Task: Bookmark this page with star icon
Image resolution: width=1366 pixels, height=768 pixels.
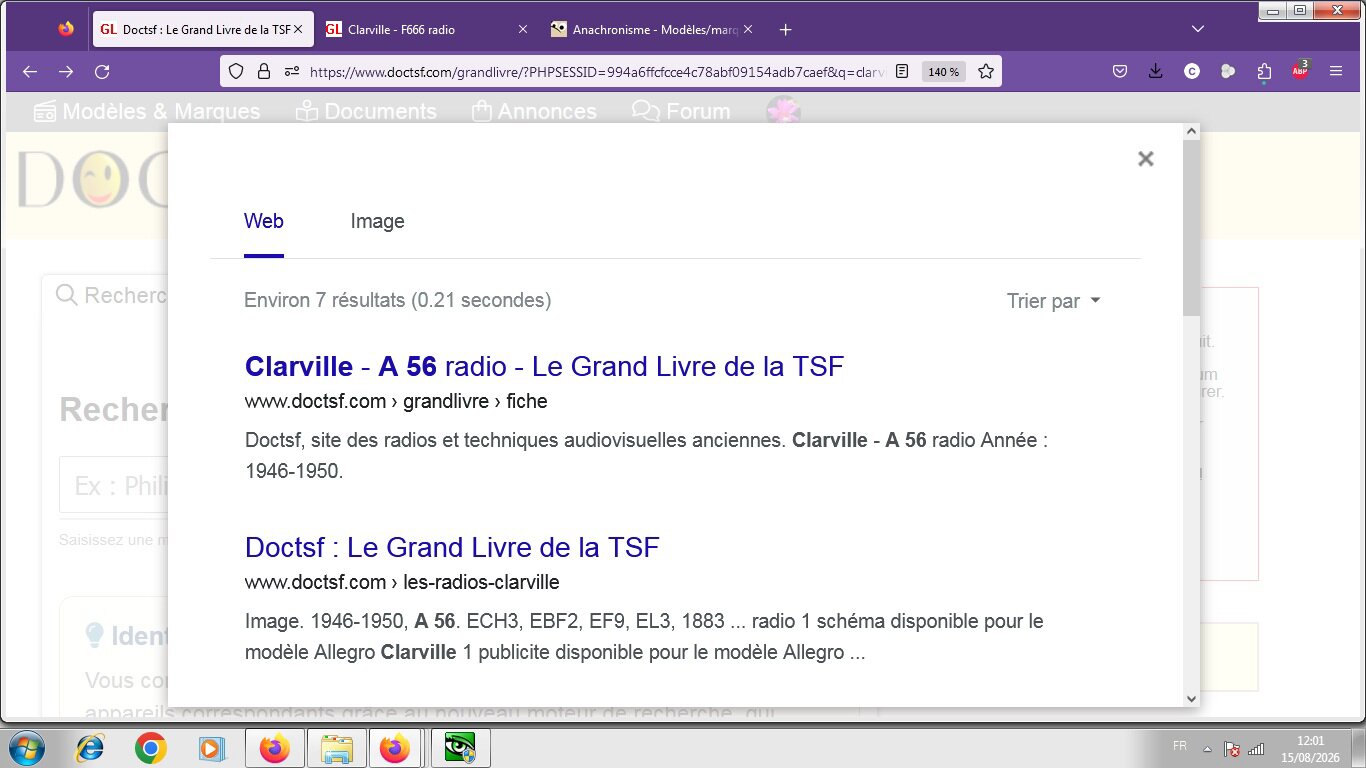Action: (986, 71)
